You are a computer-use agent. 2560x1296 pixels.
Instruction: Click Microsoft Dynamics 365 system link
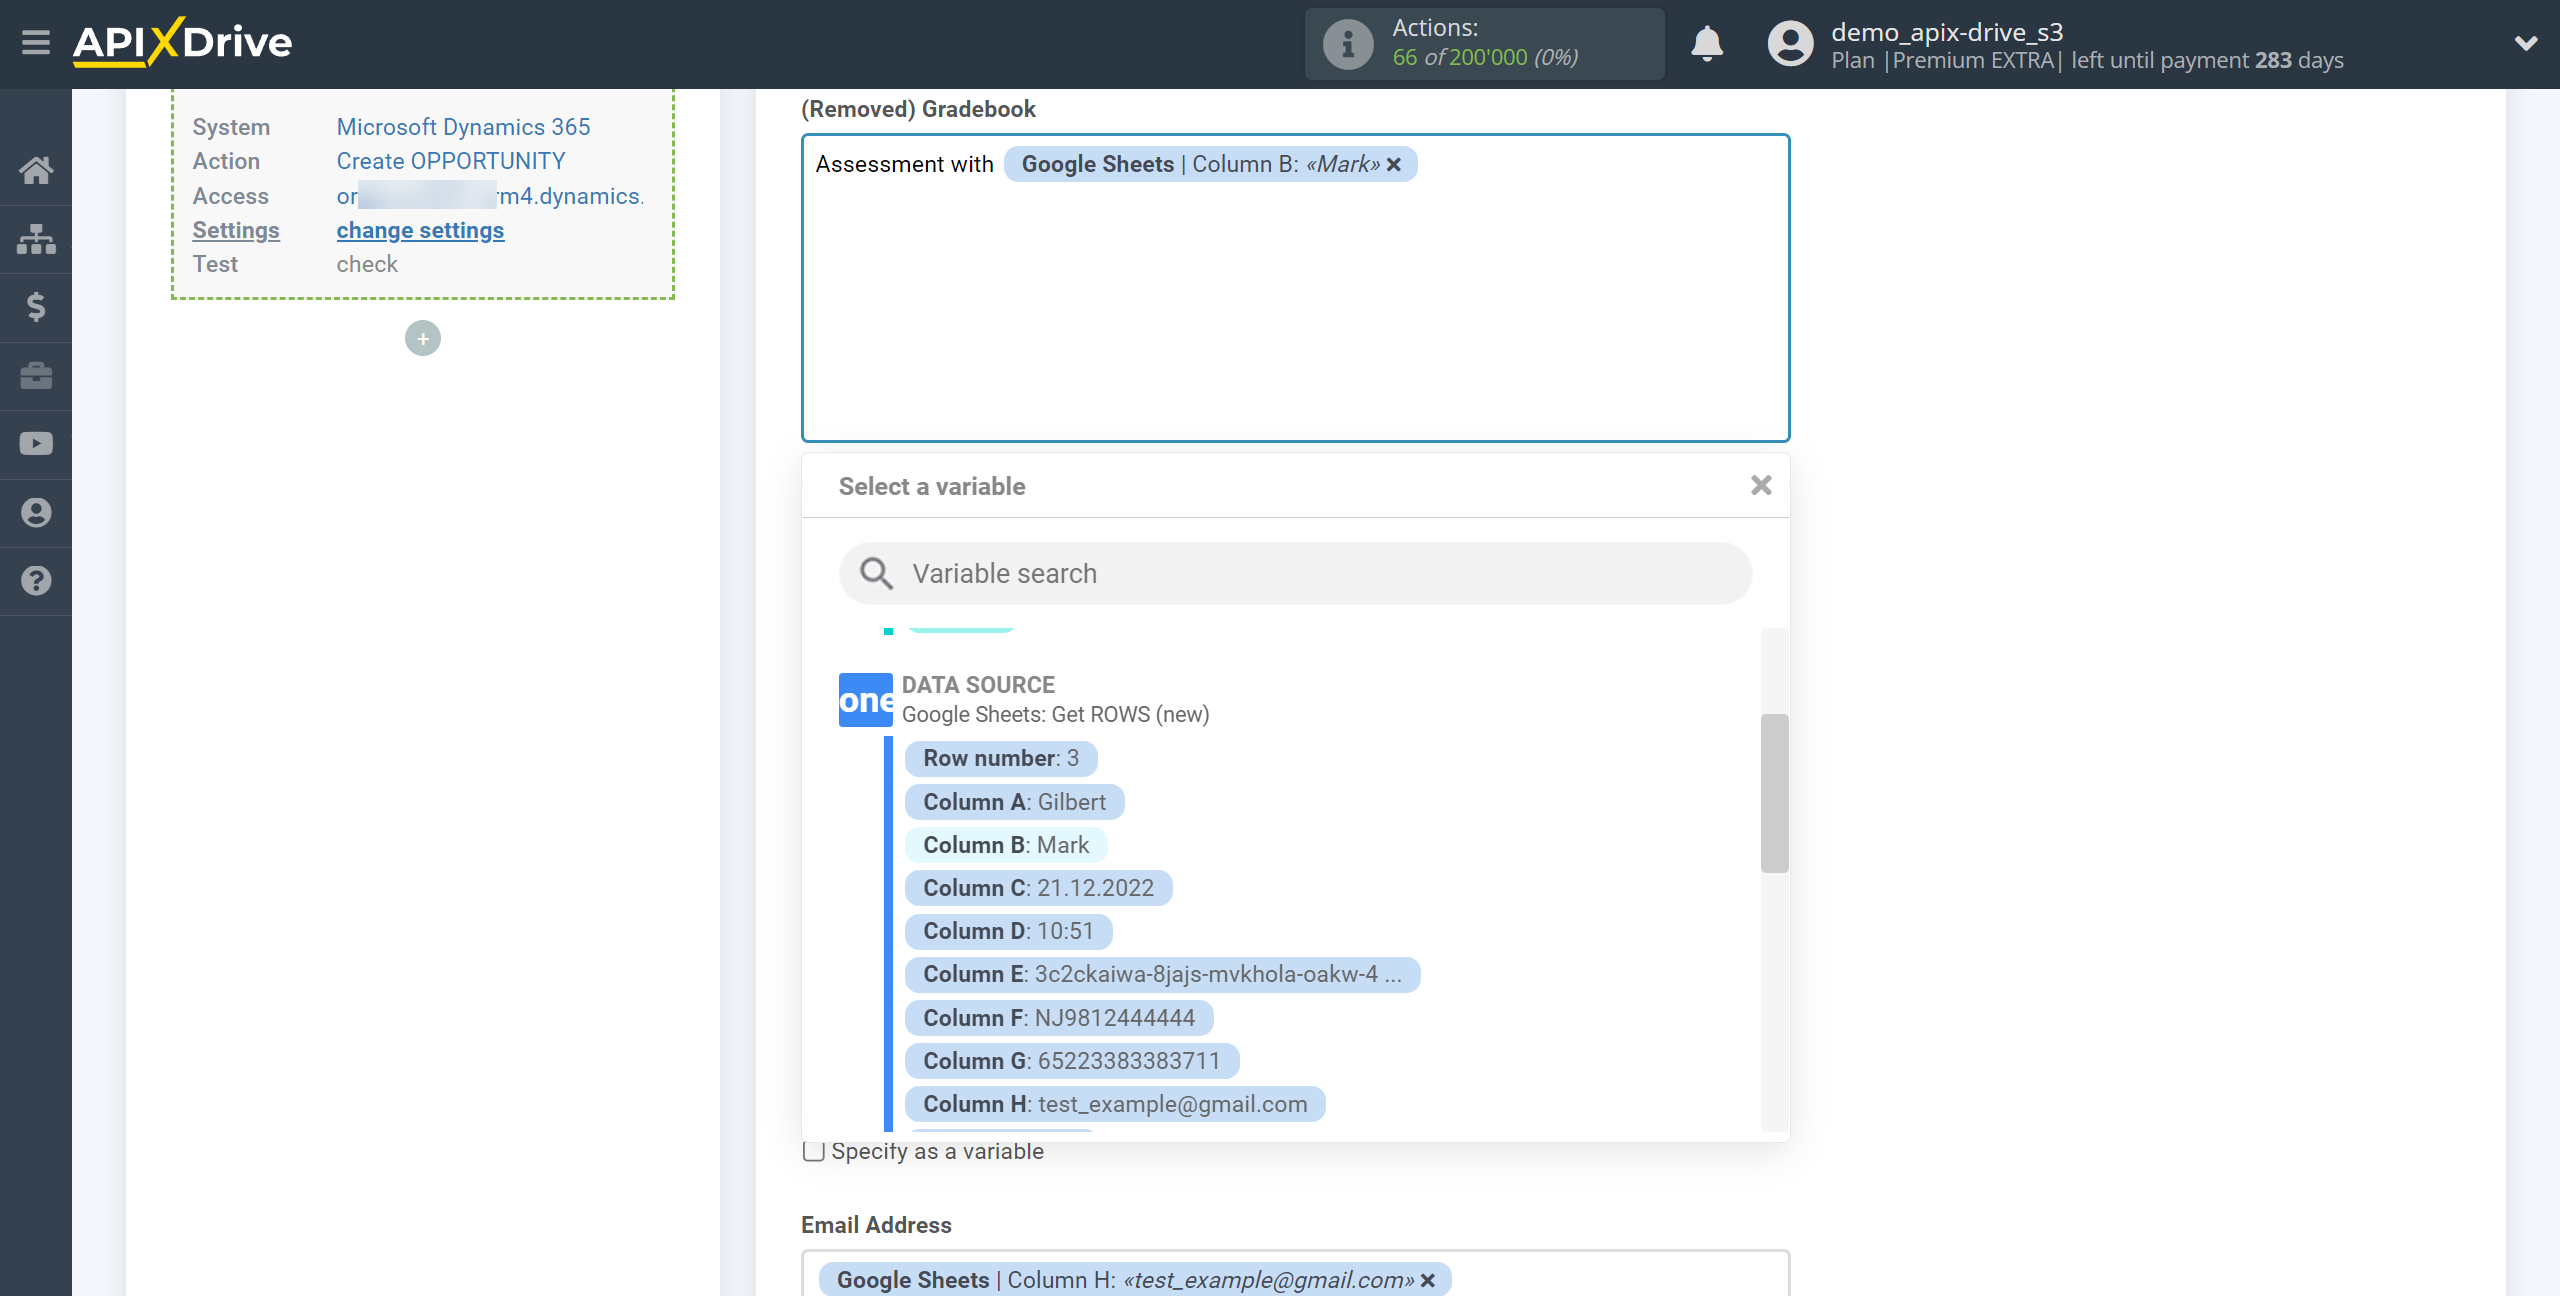[x=463, y=127]
